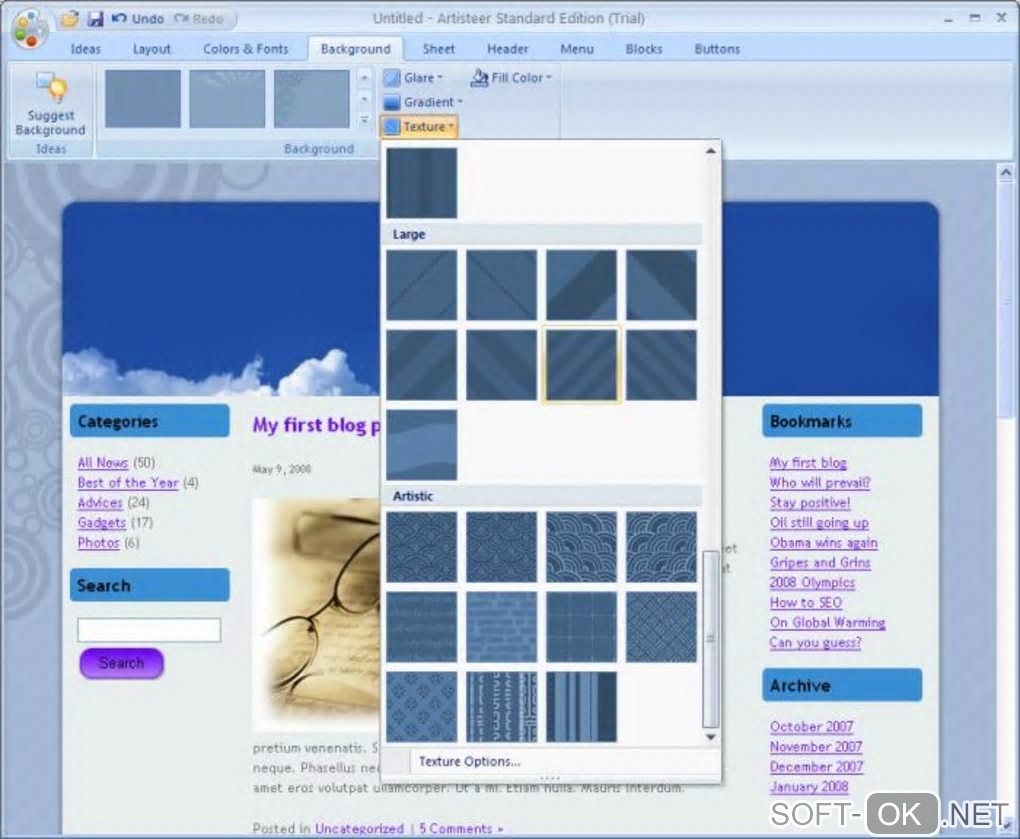The height and width of the screenshot is (839, 1020).
Task: Expand the background gallery with the bottom arrow
Action: [364, 120]
